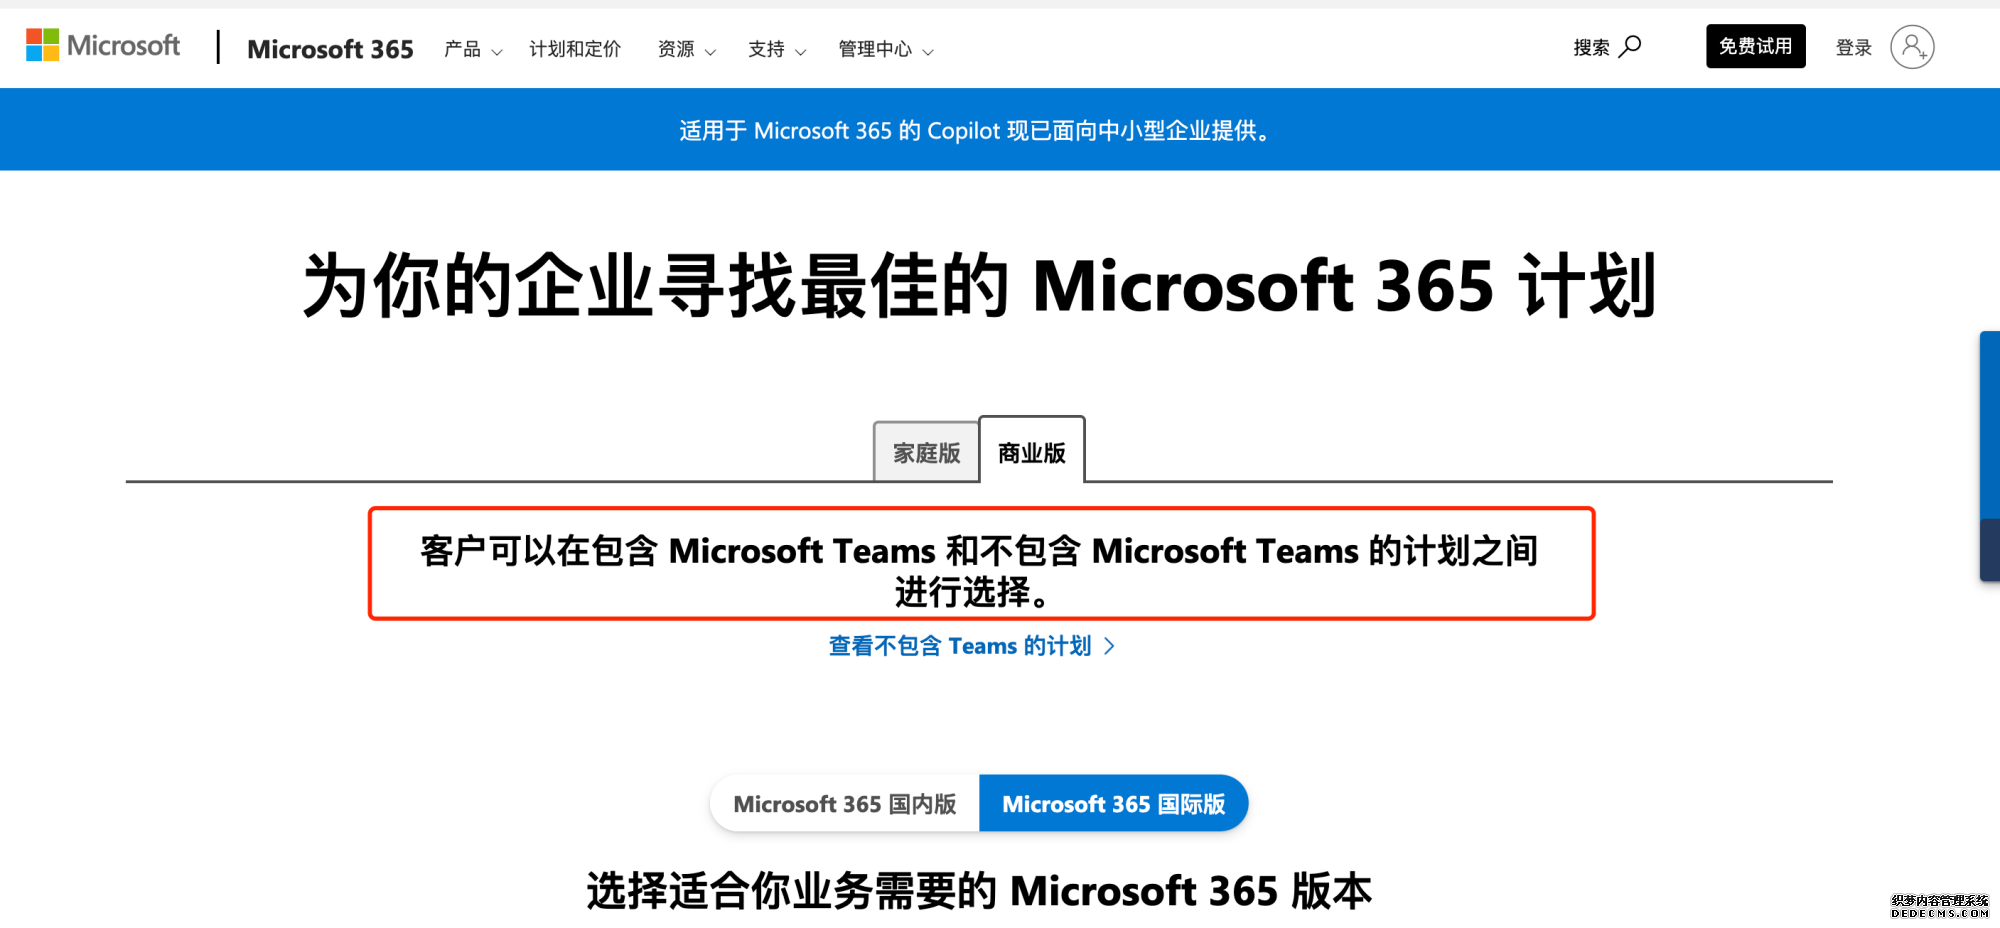Expand the 资源 dropdown menu

[x=687, y=49]
